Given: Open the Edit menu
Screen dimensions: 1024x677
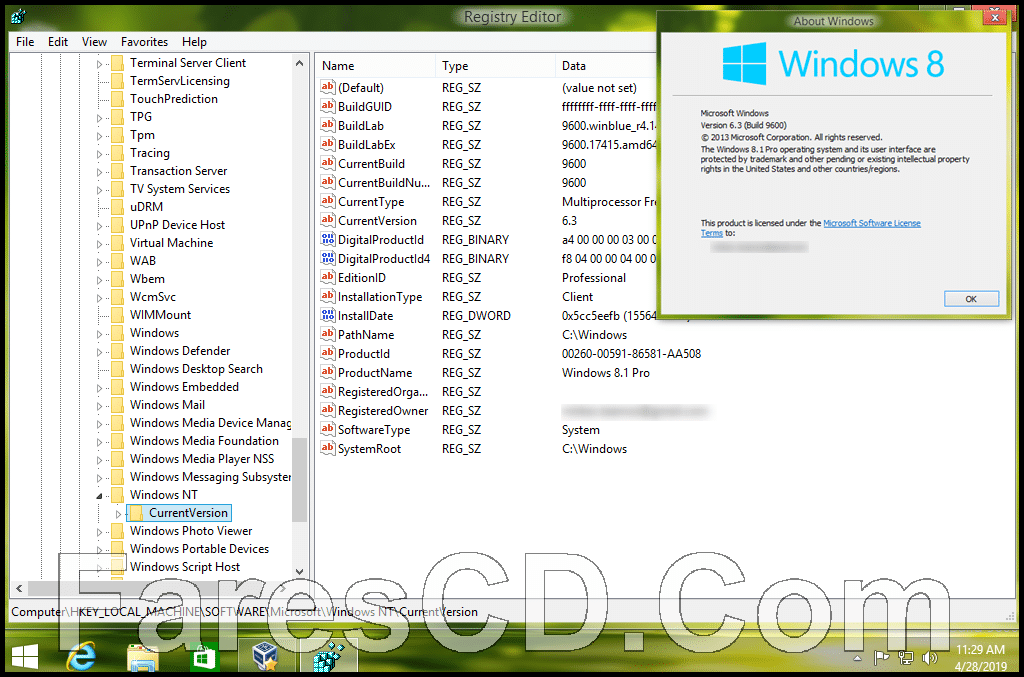Looking at the screenshot, I should 57,42.
